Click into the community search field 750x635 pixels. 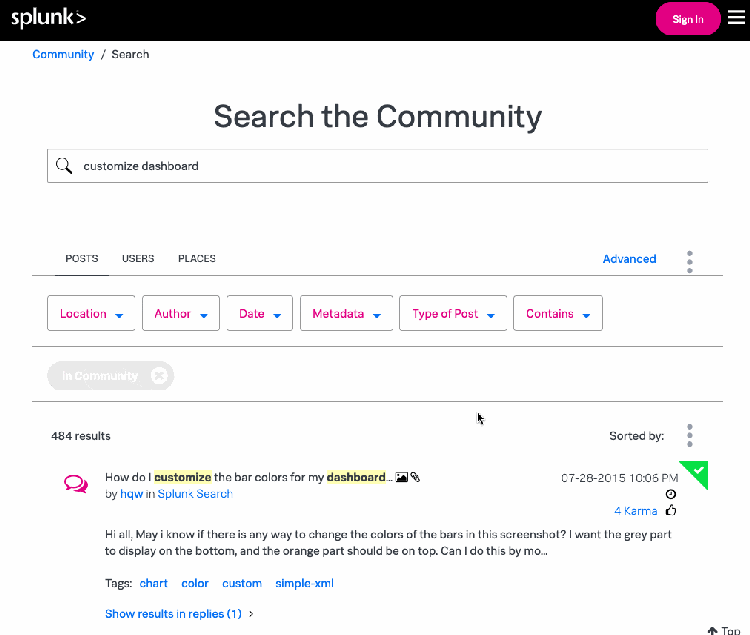tap(390, 166)
